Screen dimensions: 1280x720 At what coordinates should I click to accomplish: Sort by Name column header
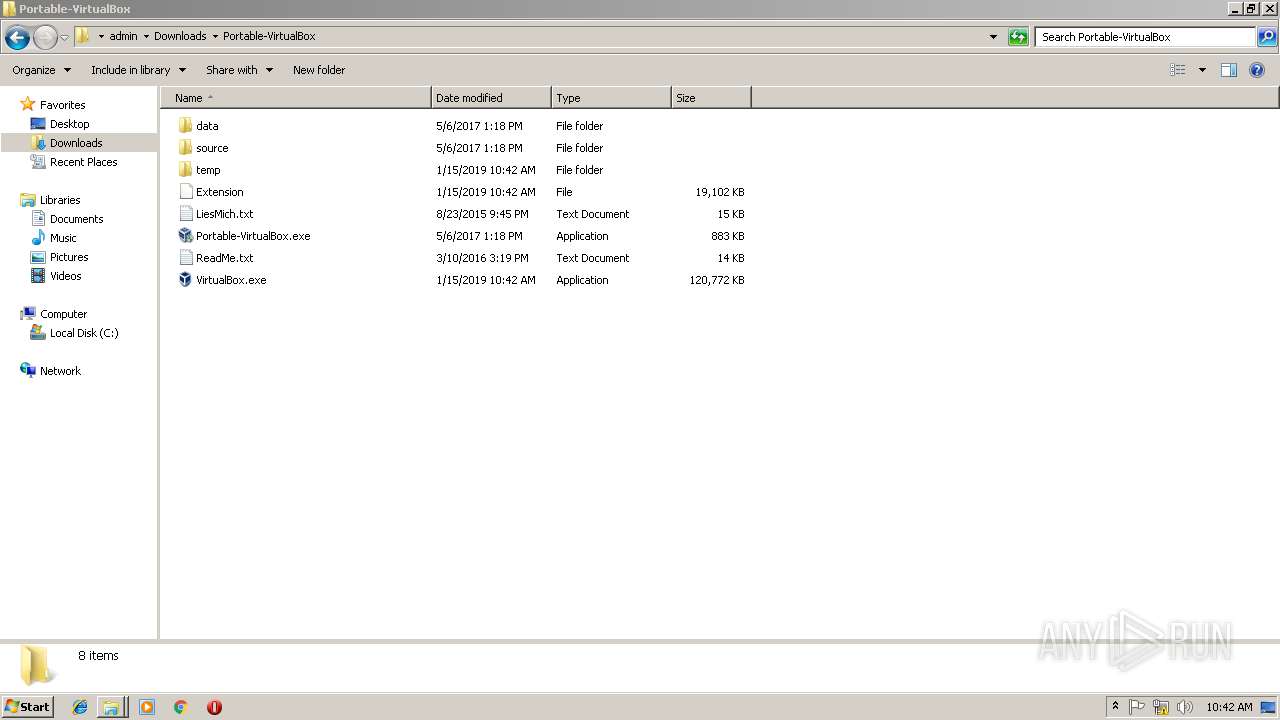coord(296,98)
